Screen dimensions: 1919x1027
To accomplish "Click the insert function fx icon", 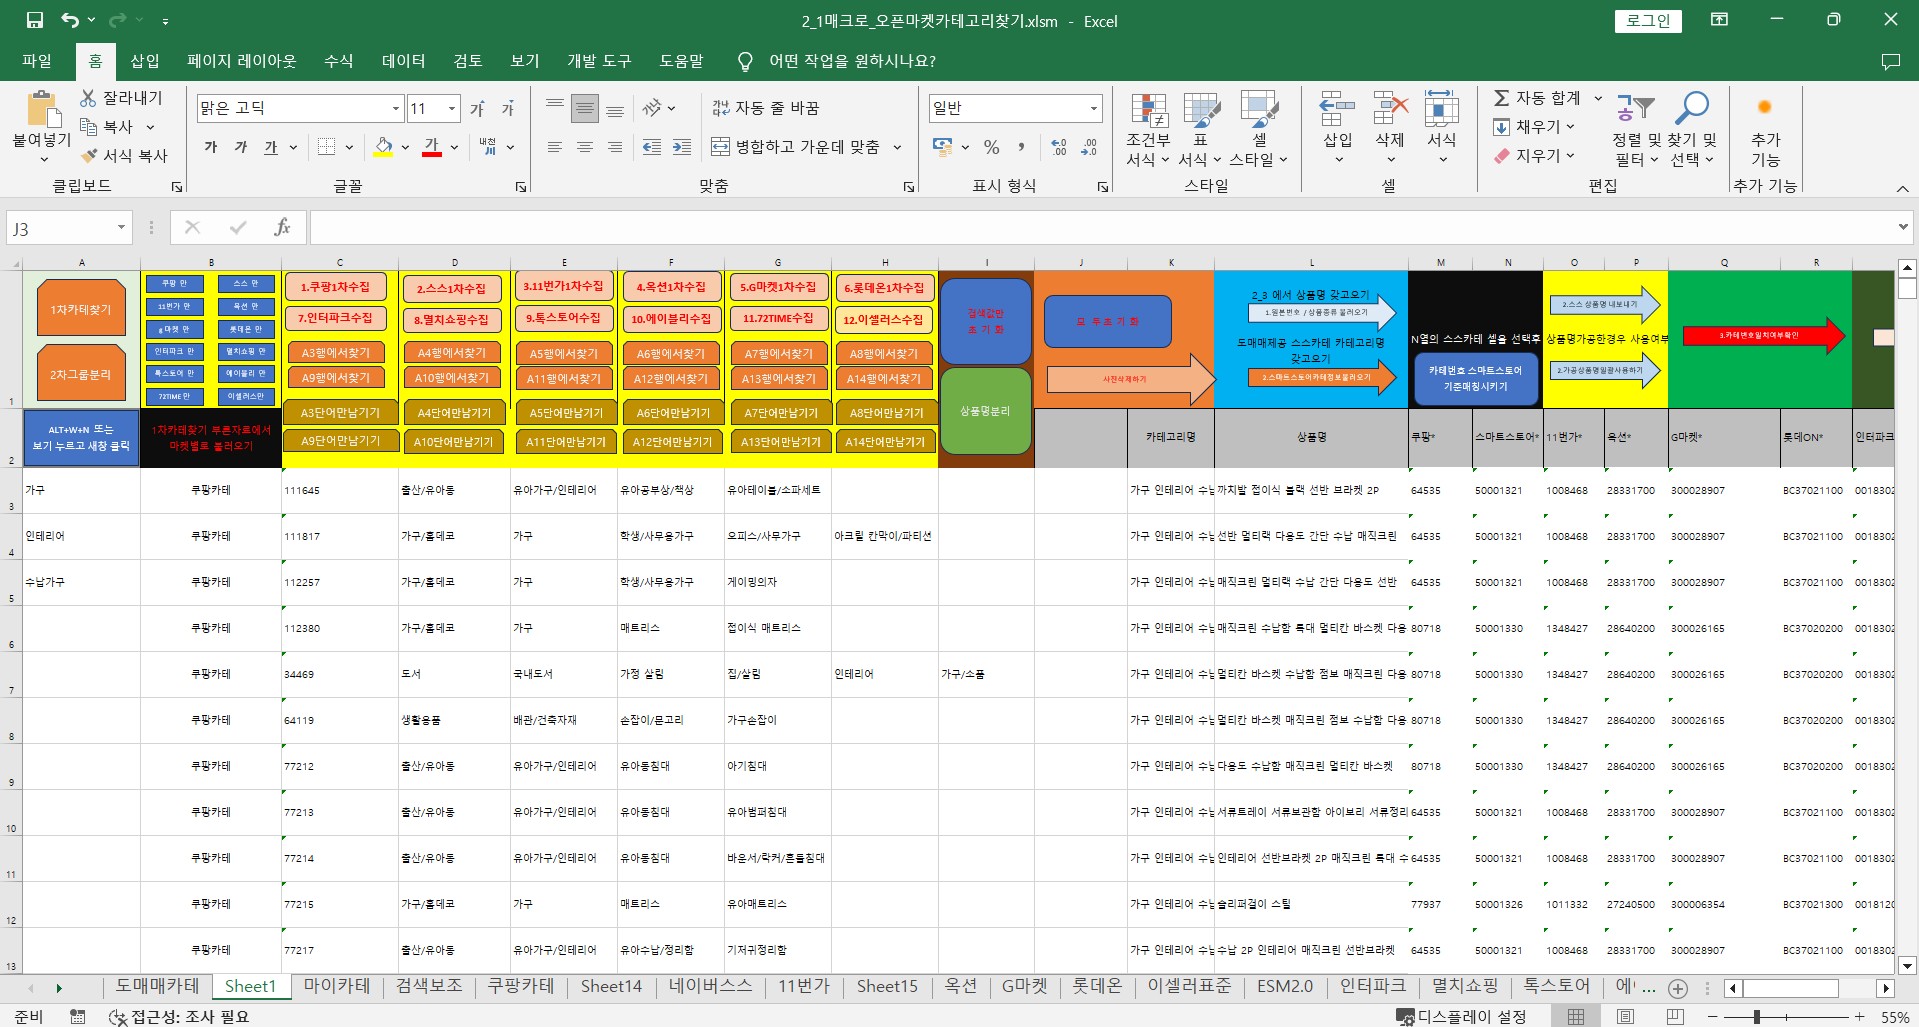I will [282, 228].
